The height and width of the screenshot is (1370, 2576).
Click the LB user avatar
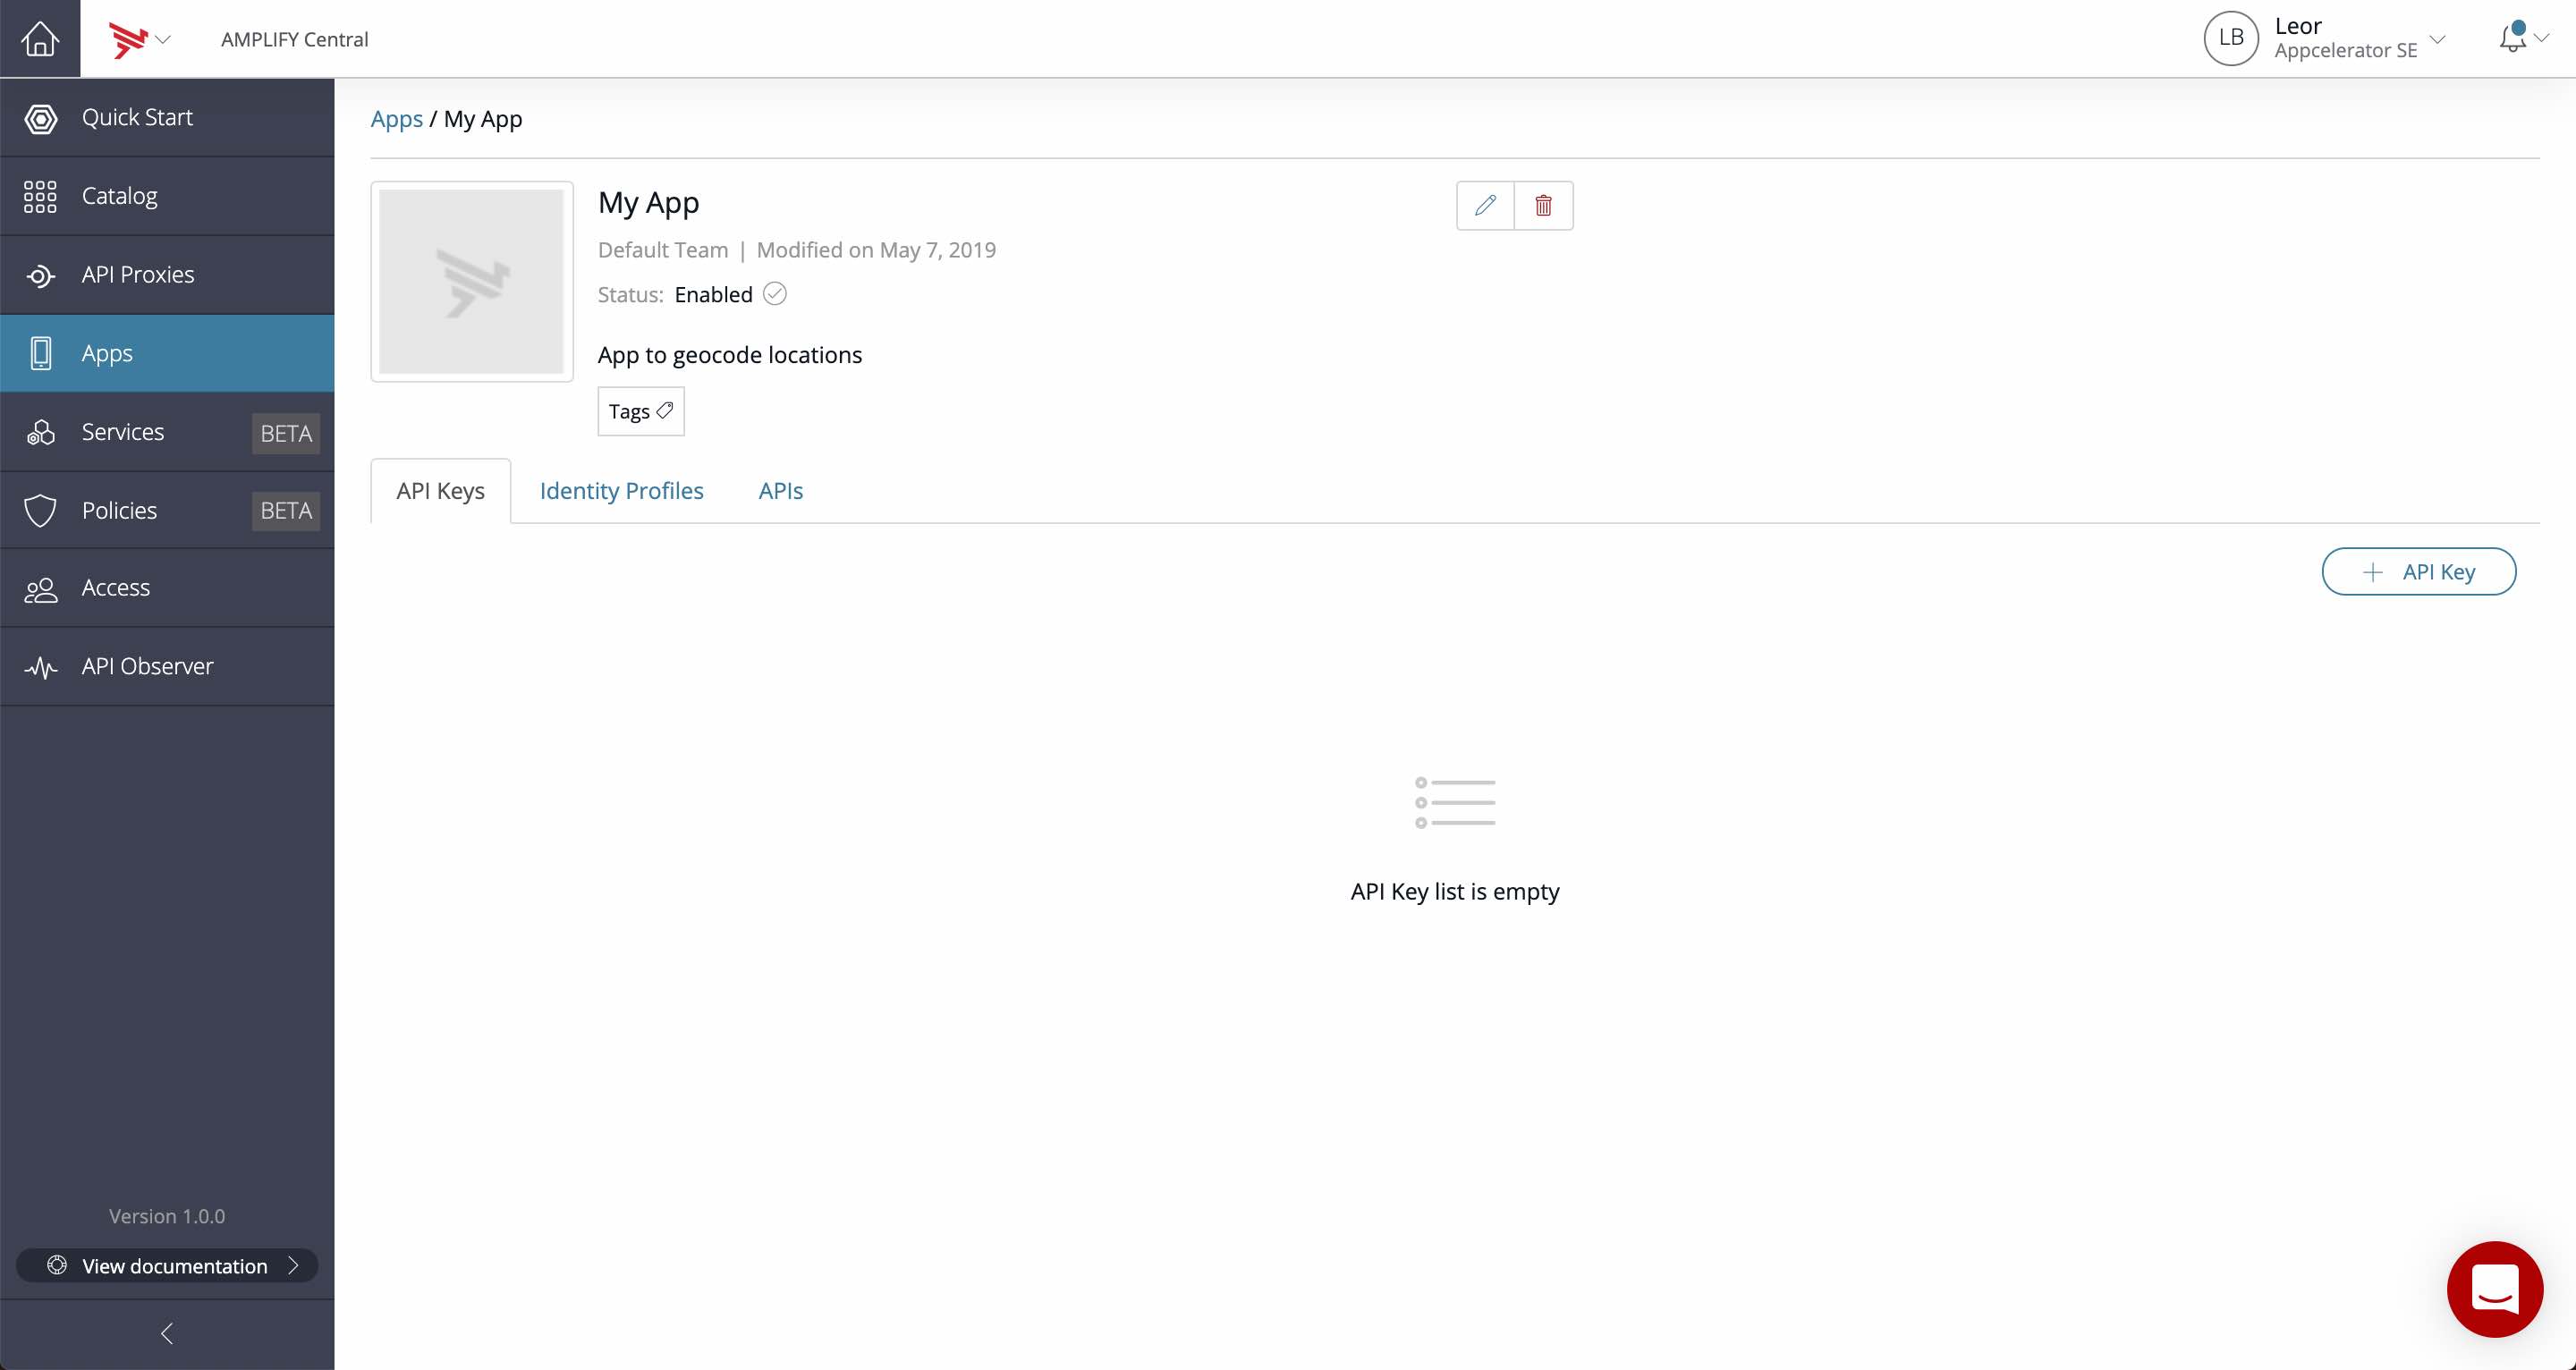click(x=2231, y=39)
